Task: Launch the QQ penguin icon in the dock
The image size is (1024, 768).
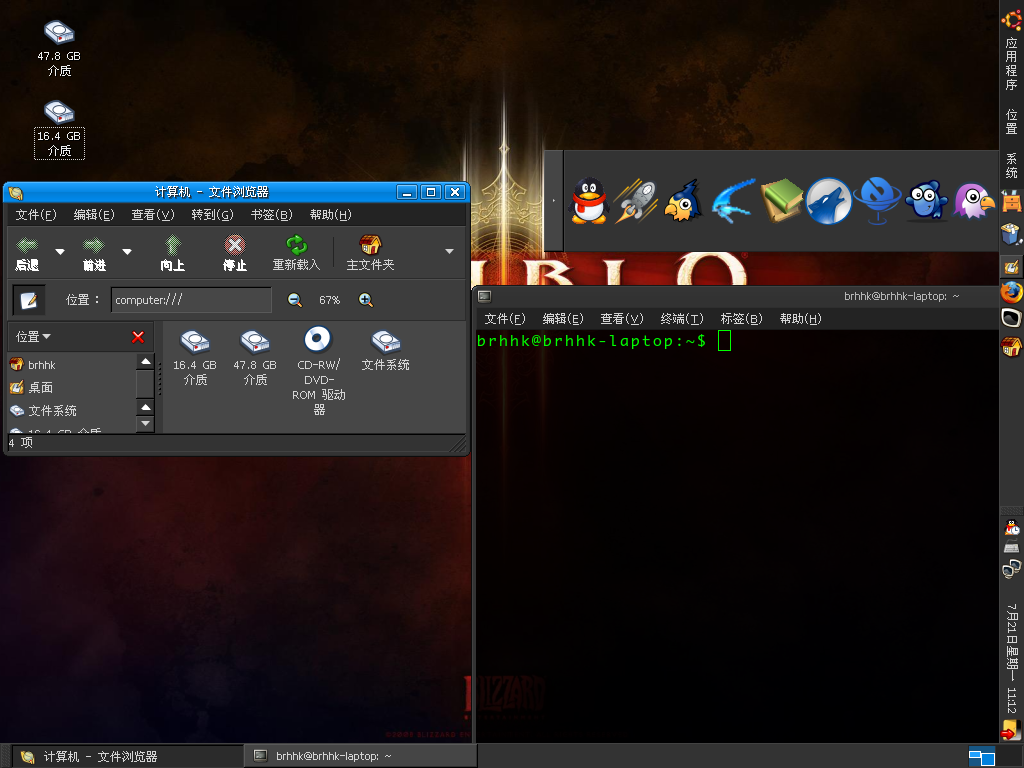Action: point(588,201)
